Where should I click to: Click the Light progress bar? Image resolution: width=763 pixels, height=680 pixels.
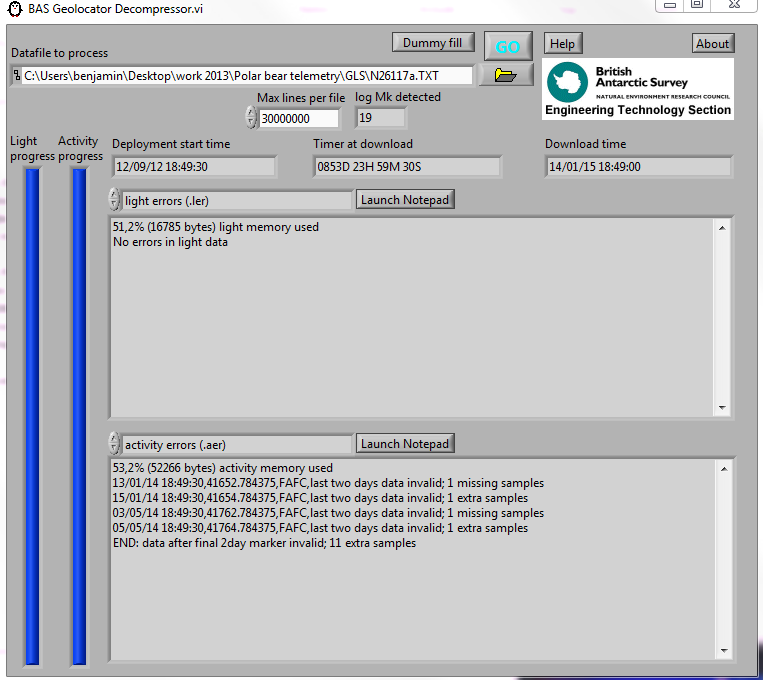pos(32,416)
